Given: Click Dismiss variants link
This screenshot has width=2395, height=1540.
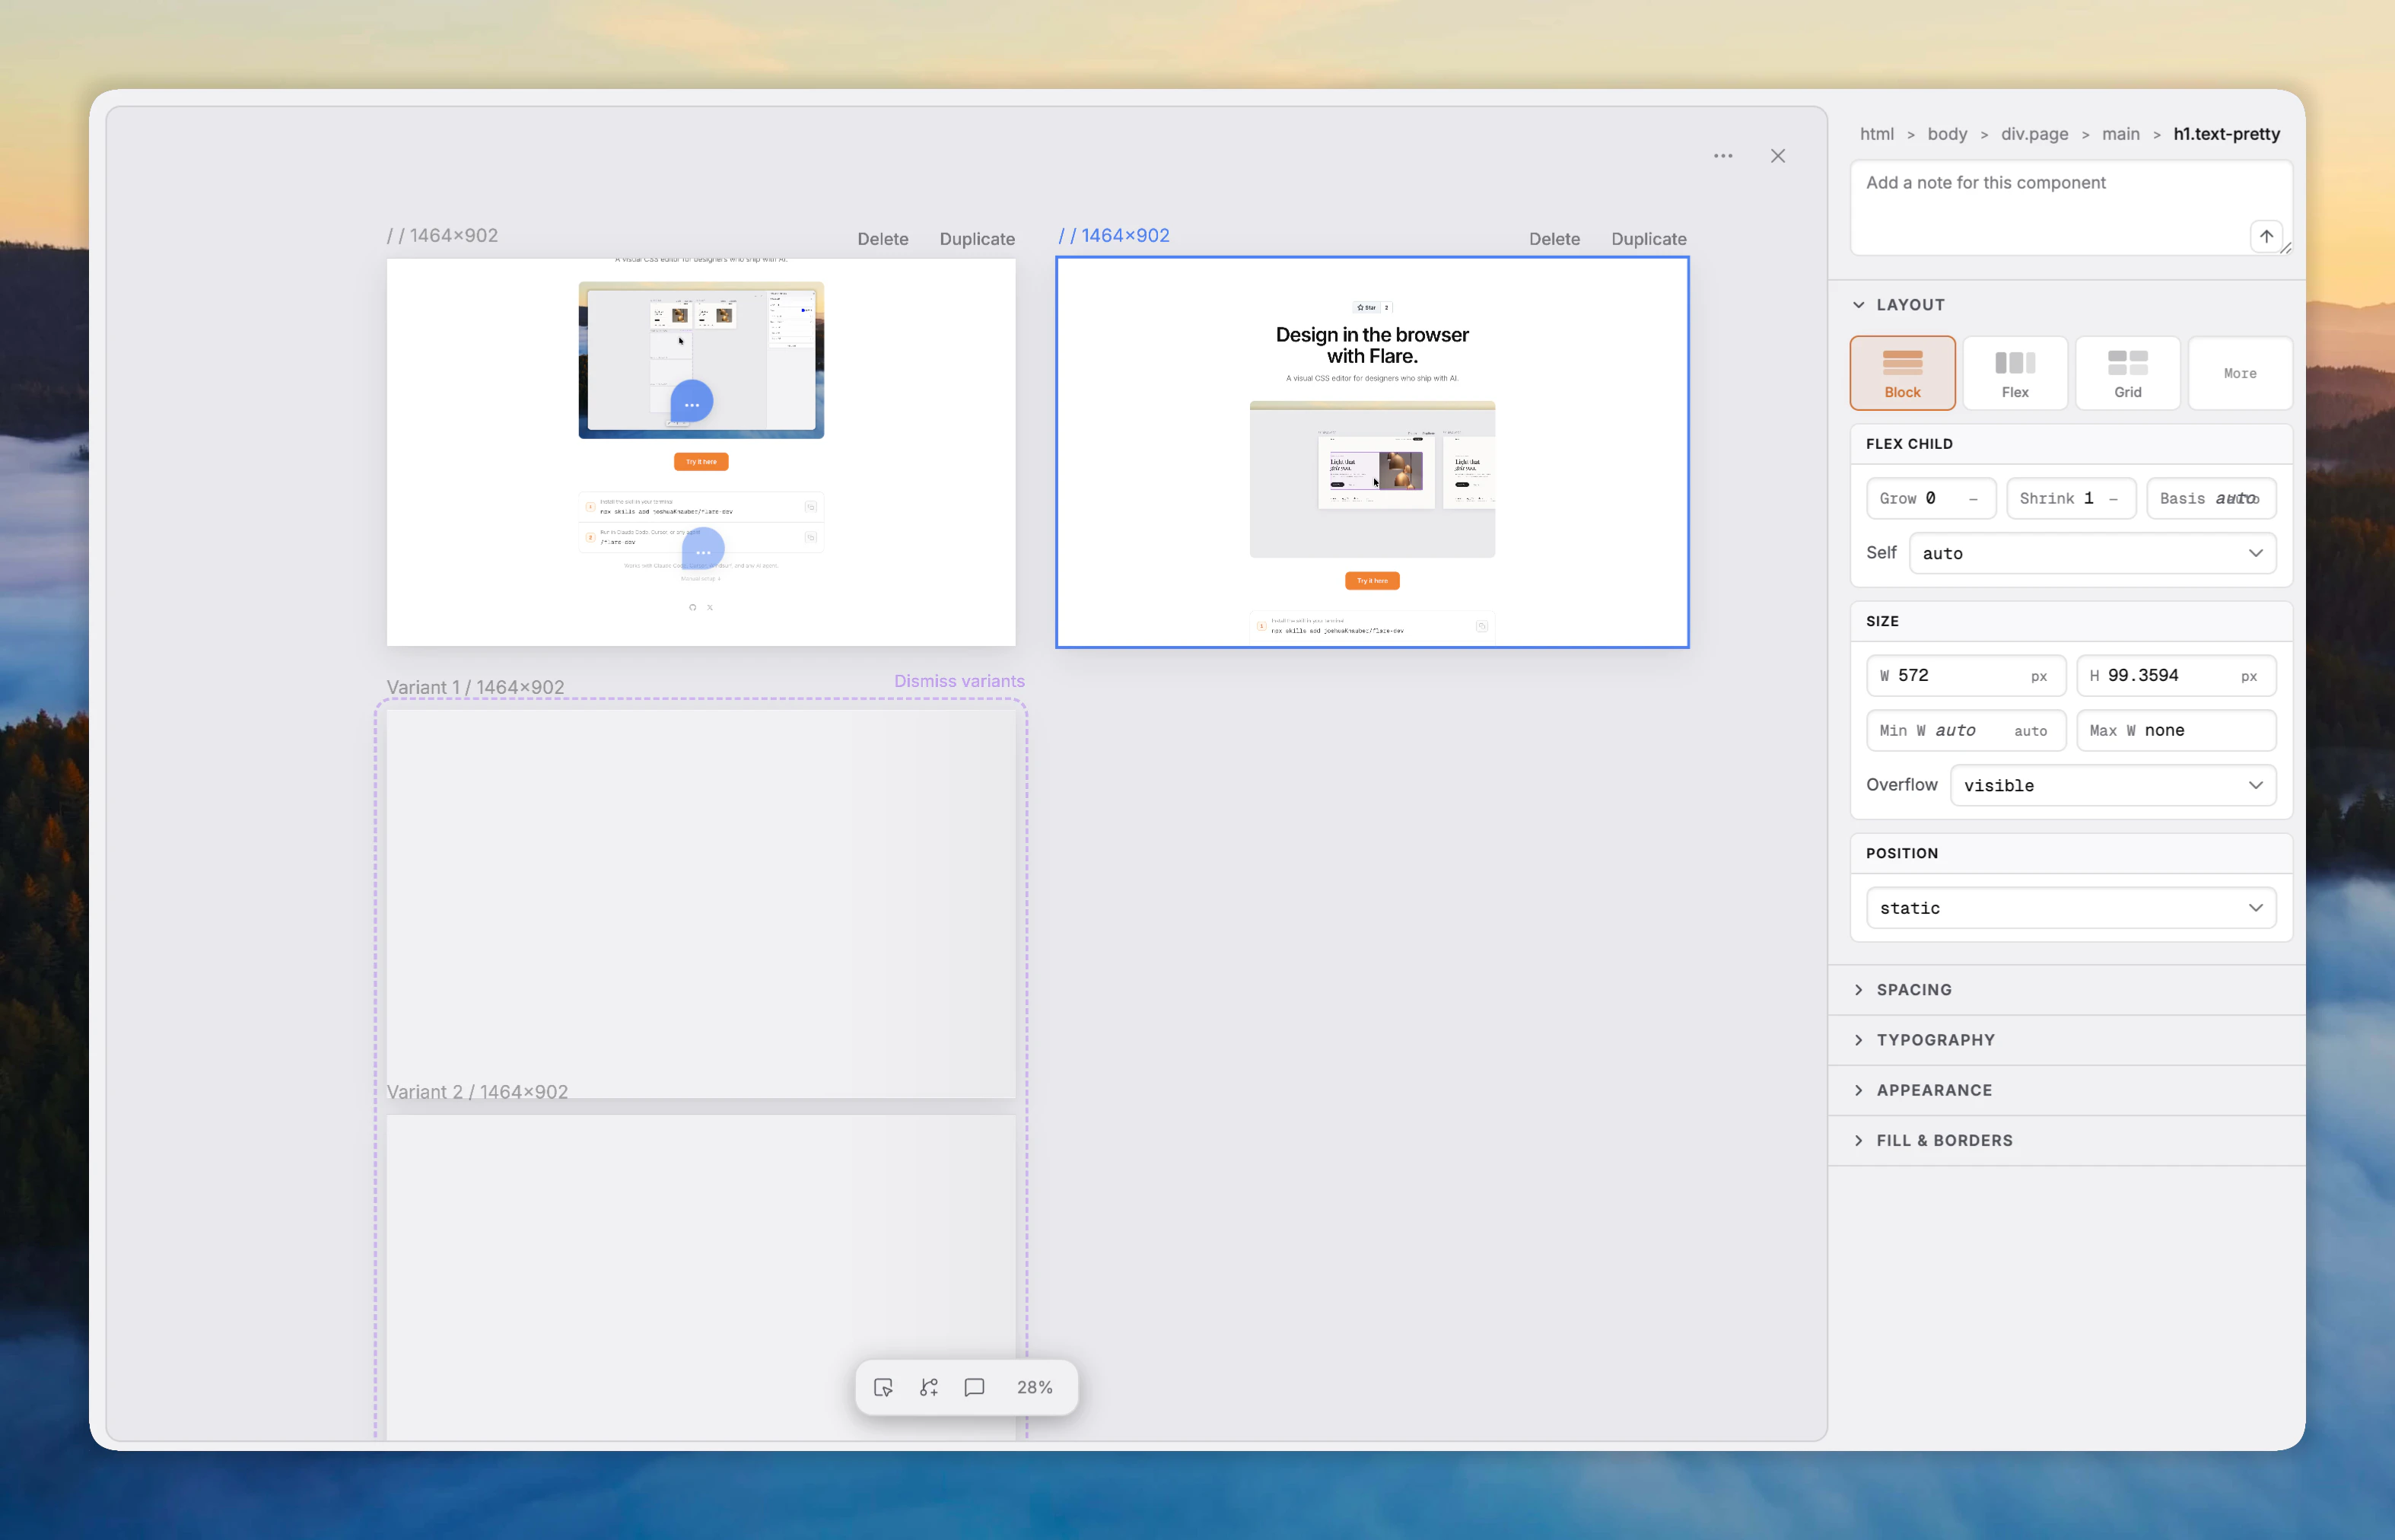Looking at the screenshot, I should point(959,681).
